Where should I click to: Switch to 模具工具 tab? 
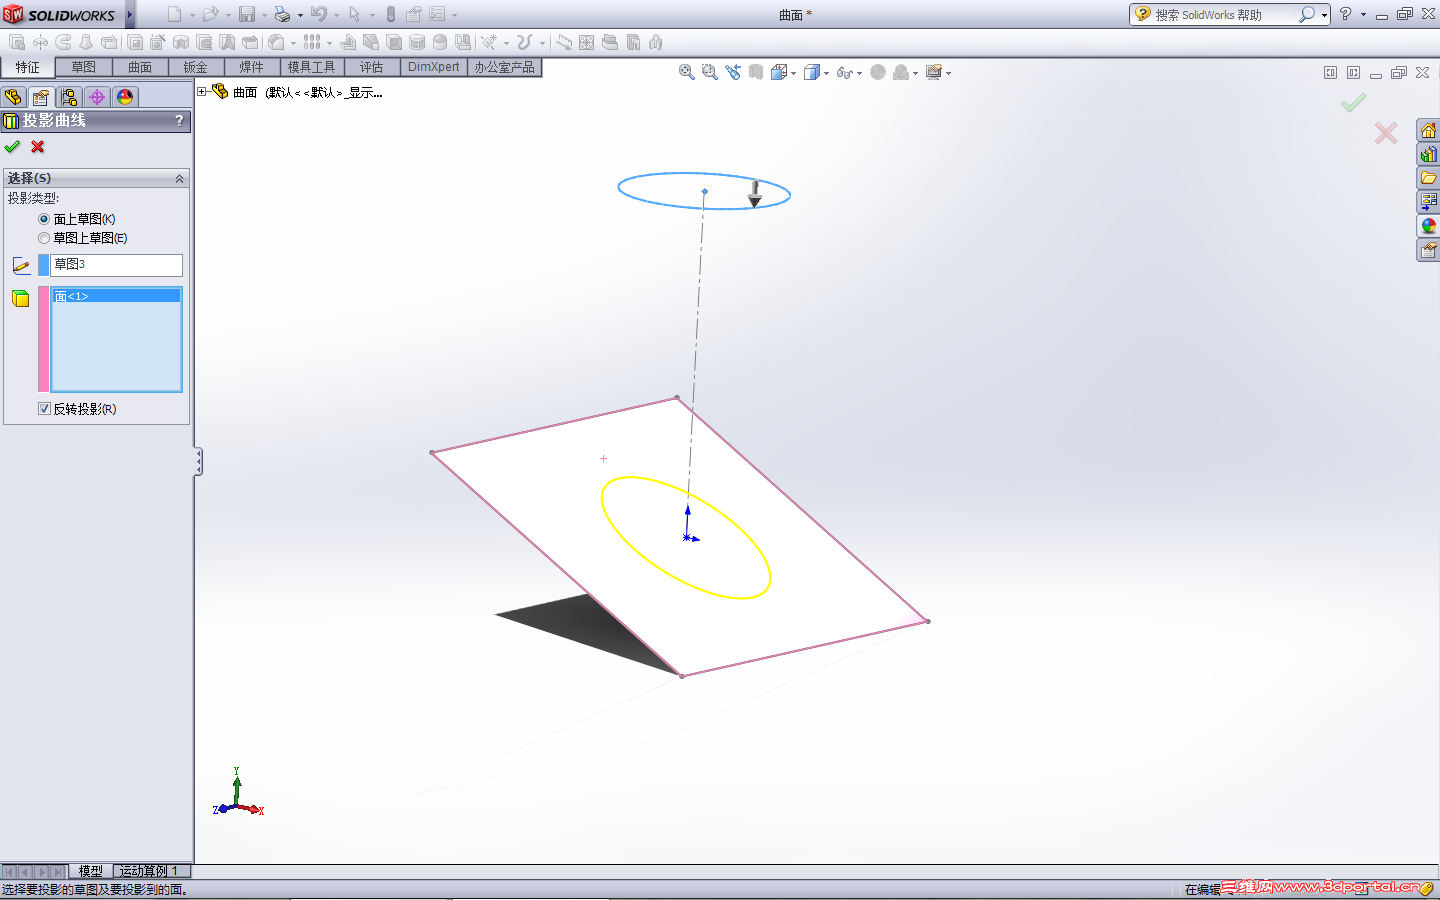pos(312,67)
